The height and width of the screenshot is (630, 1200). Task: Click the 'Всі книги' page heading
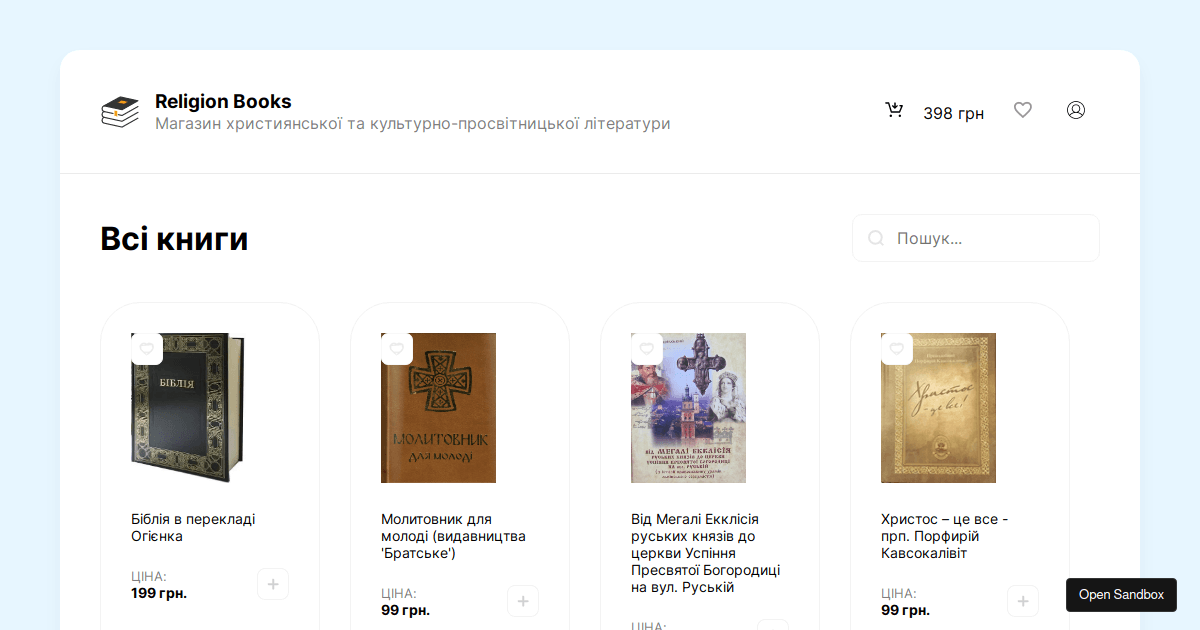tap(174, 238)
